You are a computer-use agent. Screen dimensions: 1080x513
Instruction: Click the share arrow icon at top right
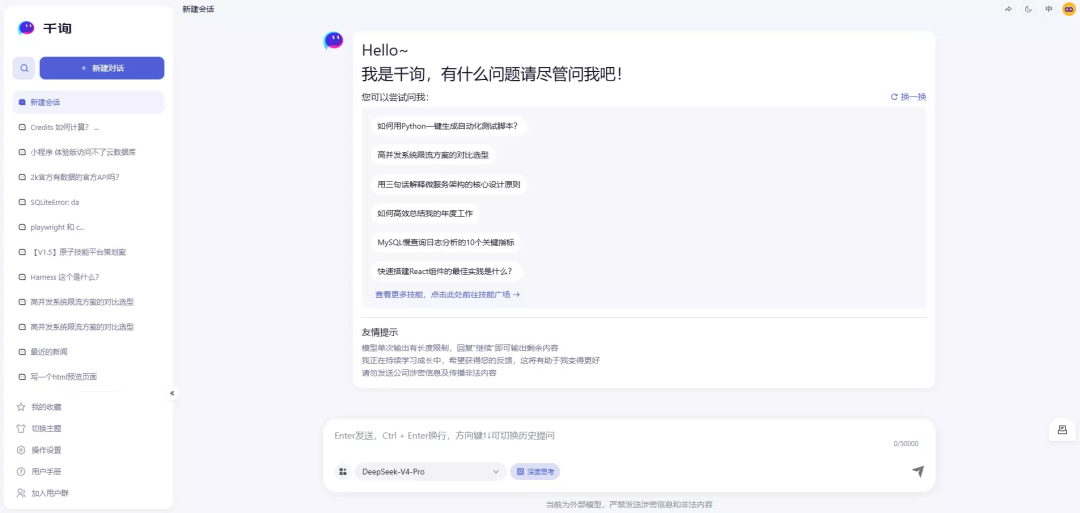(1008, 9)
